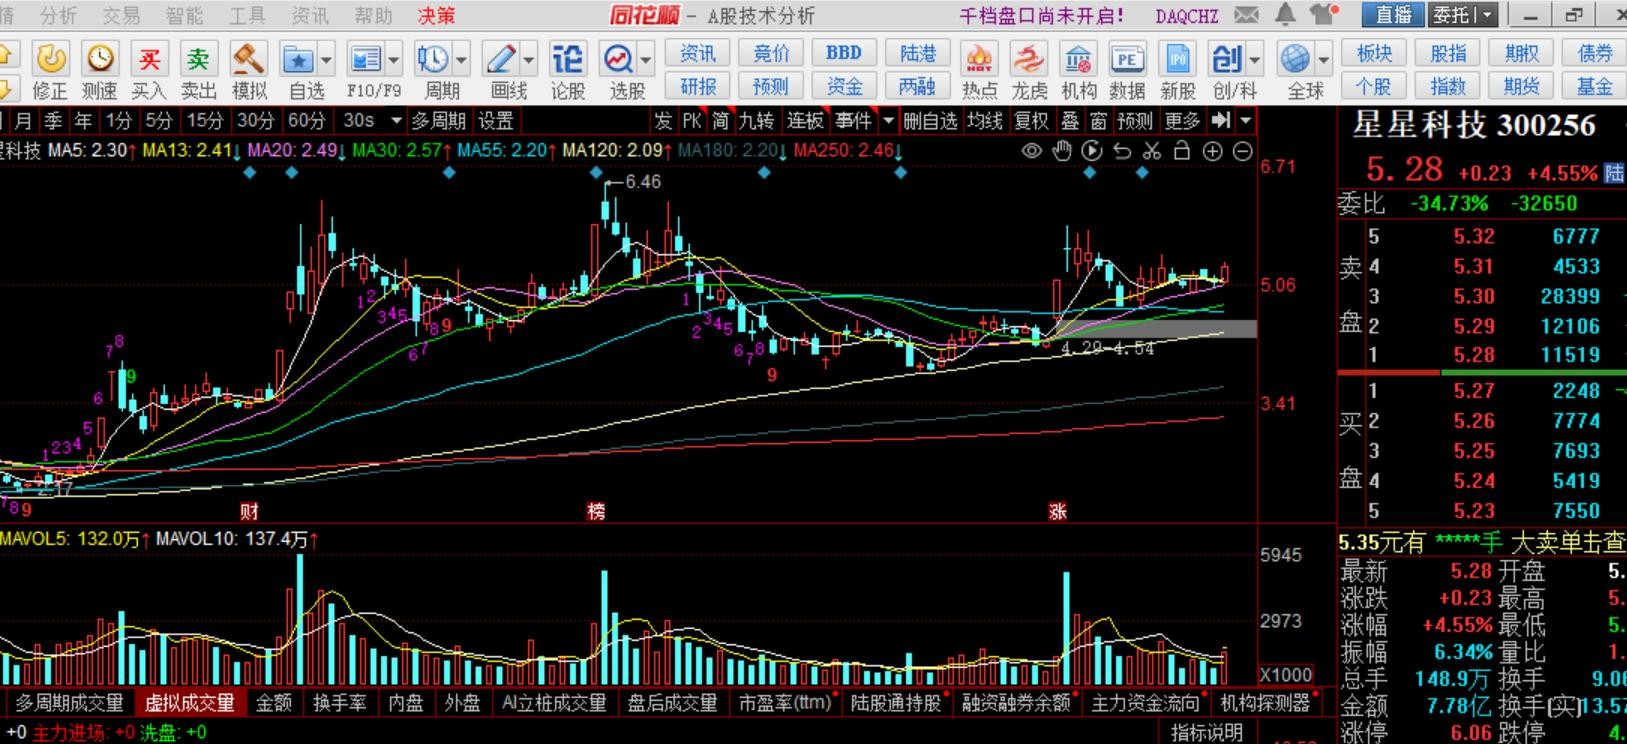
Task: Click the 6.46 high price marker on chart
Action: click(642, 182)
